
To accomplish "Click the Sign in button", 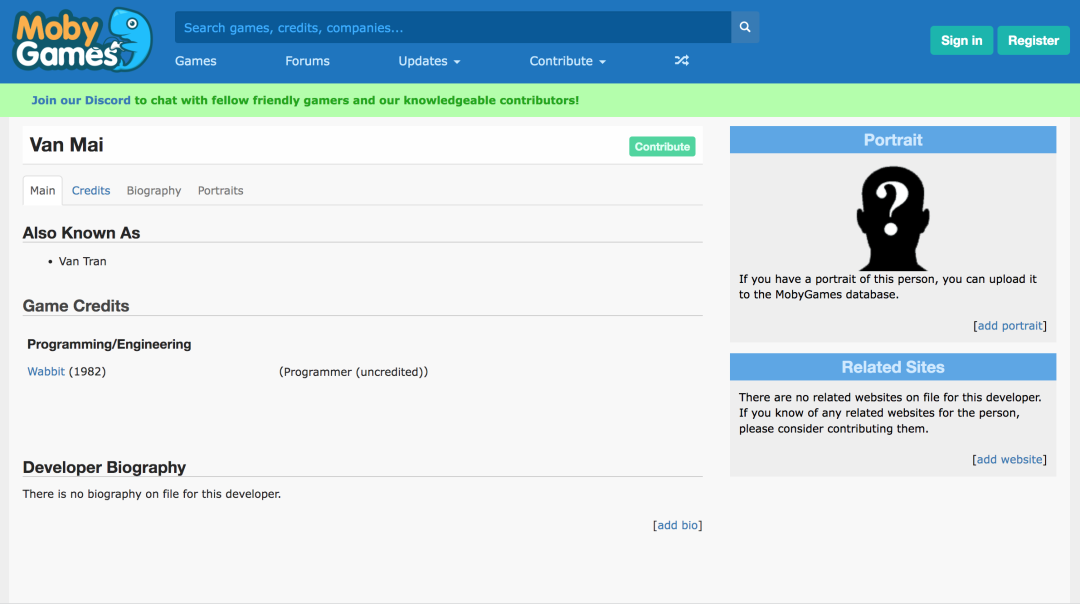I will click(x=962, y=41).
